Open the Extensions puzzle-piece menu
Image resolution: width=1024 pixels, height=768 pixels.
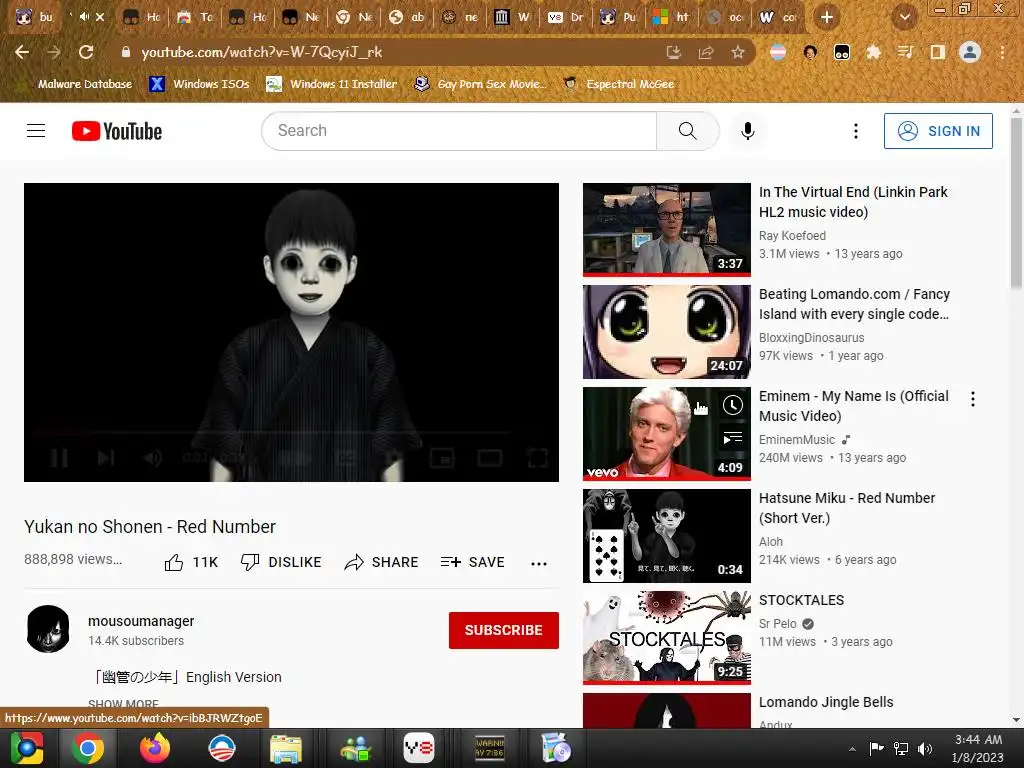coord(874,52)
